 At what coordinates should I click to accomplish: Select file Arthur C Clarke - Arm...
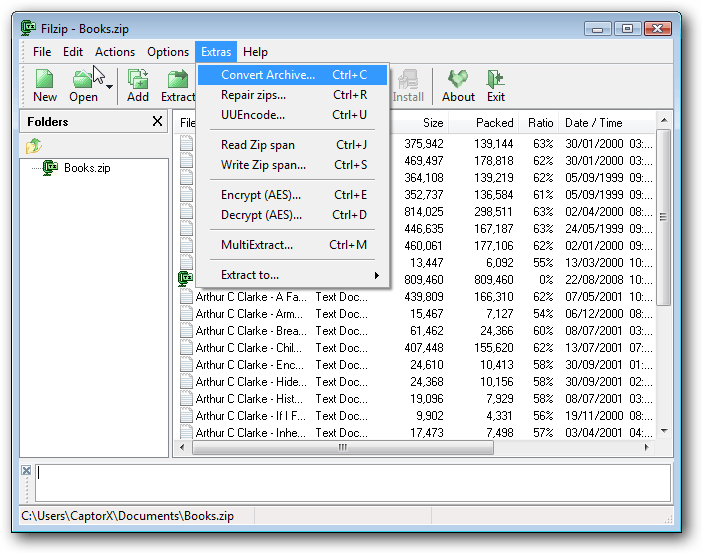click(249, 314)
